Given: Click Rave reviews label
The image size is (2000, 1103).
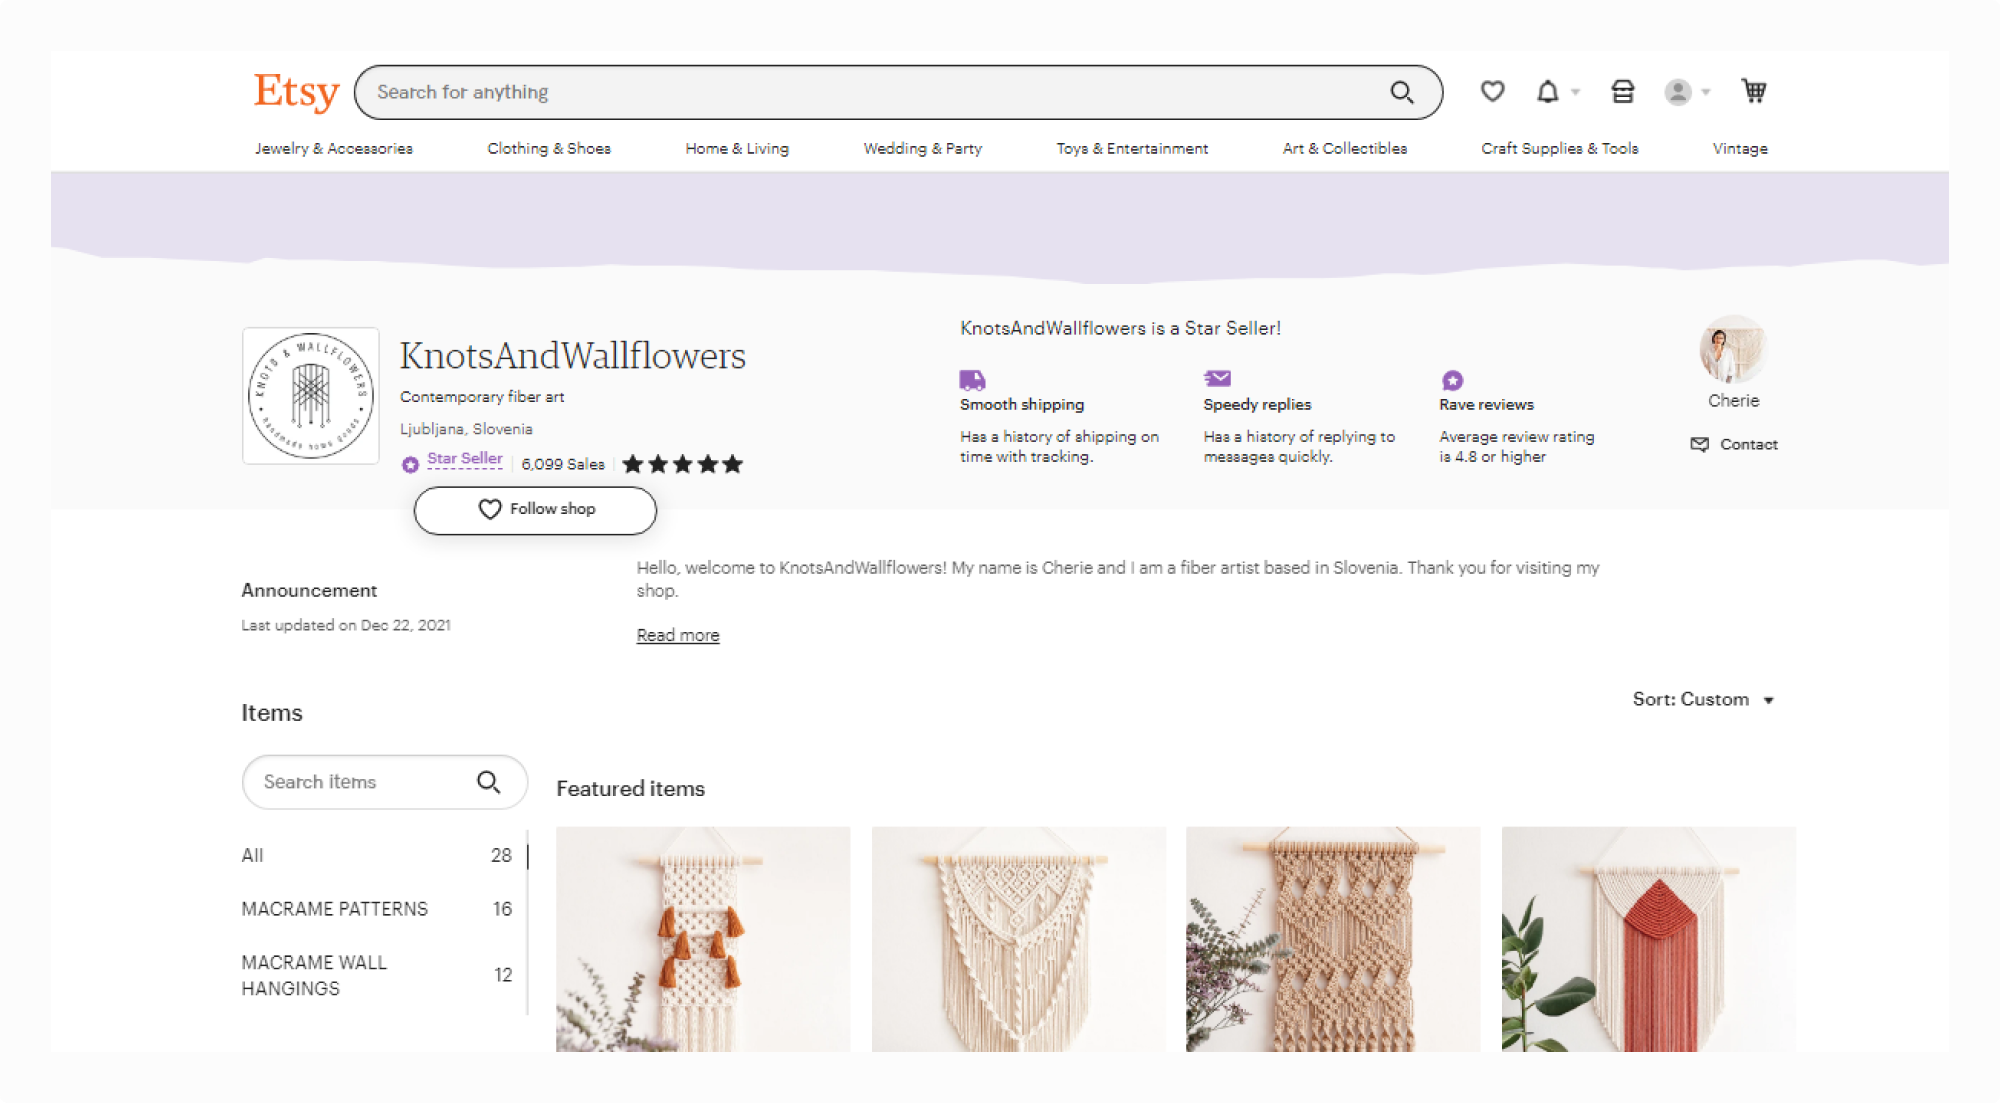Looking at the screenshot, I should (1486, 404).
